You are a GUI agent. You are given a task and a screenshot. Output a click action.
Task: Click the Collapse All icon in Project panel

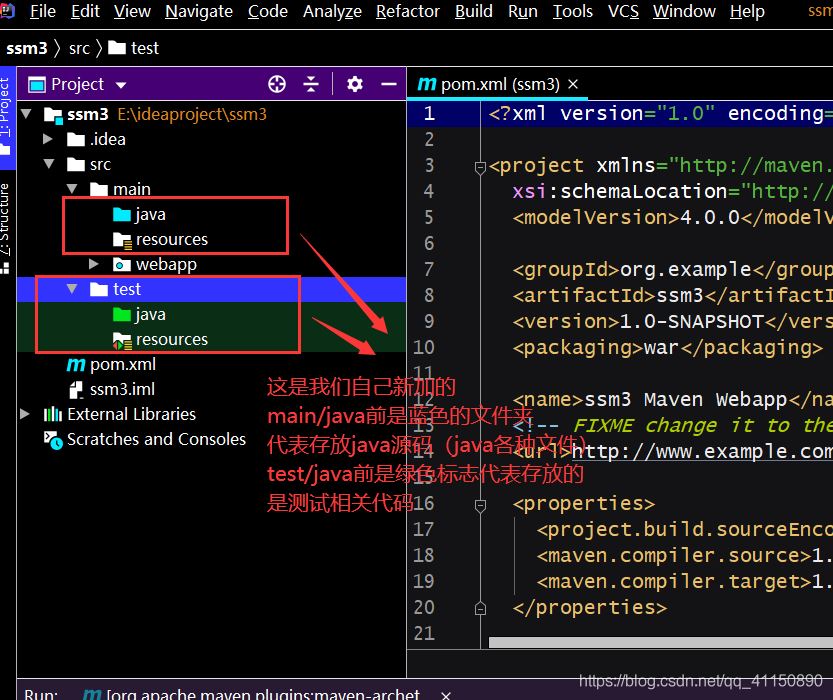pos(311,84)
